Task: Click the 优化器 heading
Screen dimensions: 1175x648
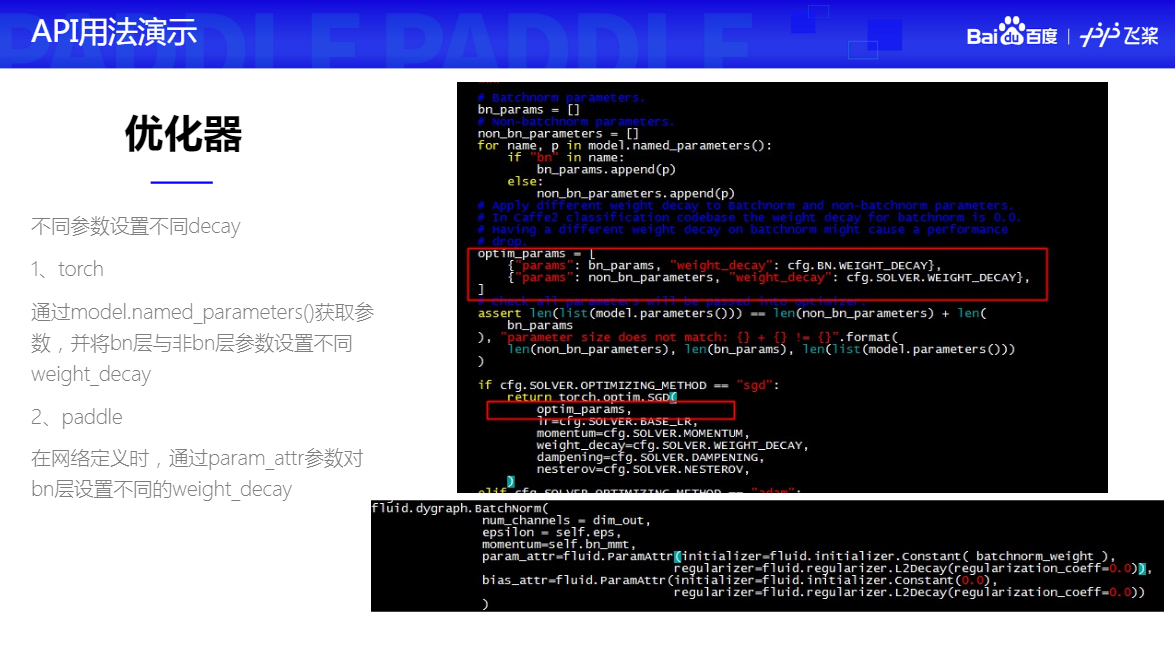Action: (x=182, y=134)
